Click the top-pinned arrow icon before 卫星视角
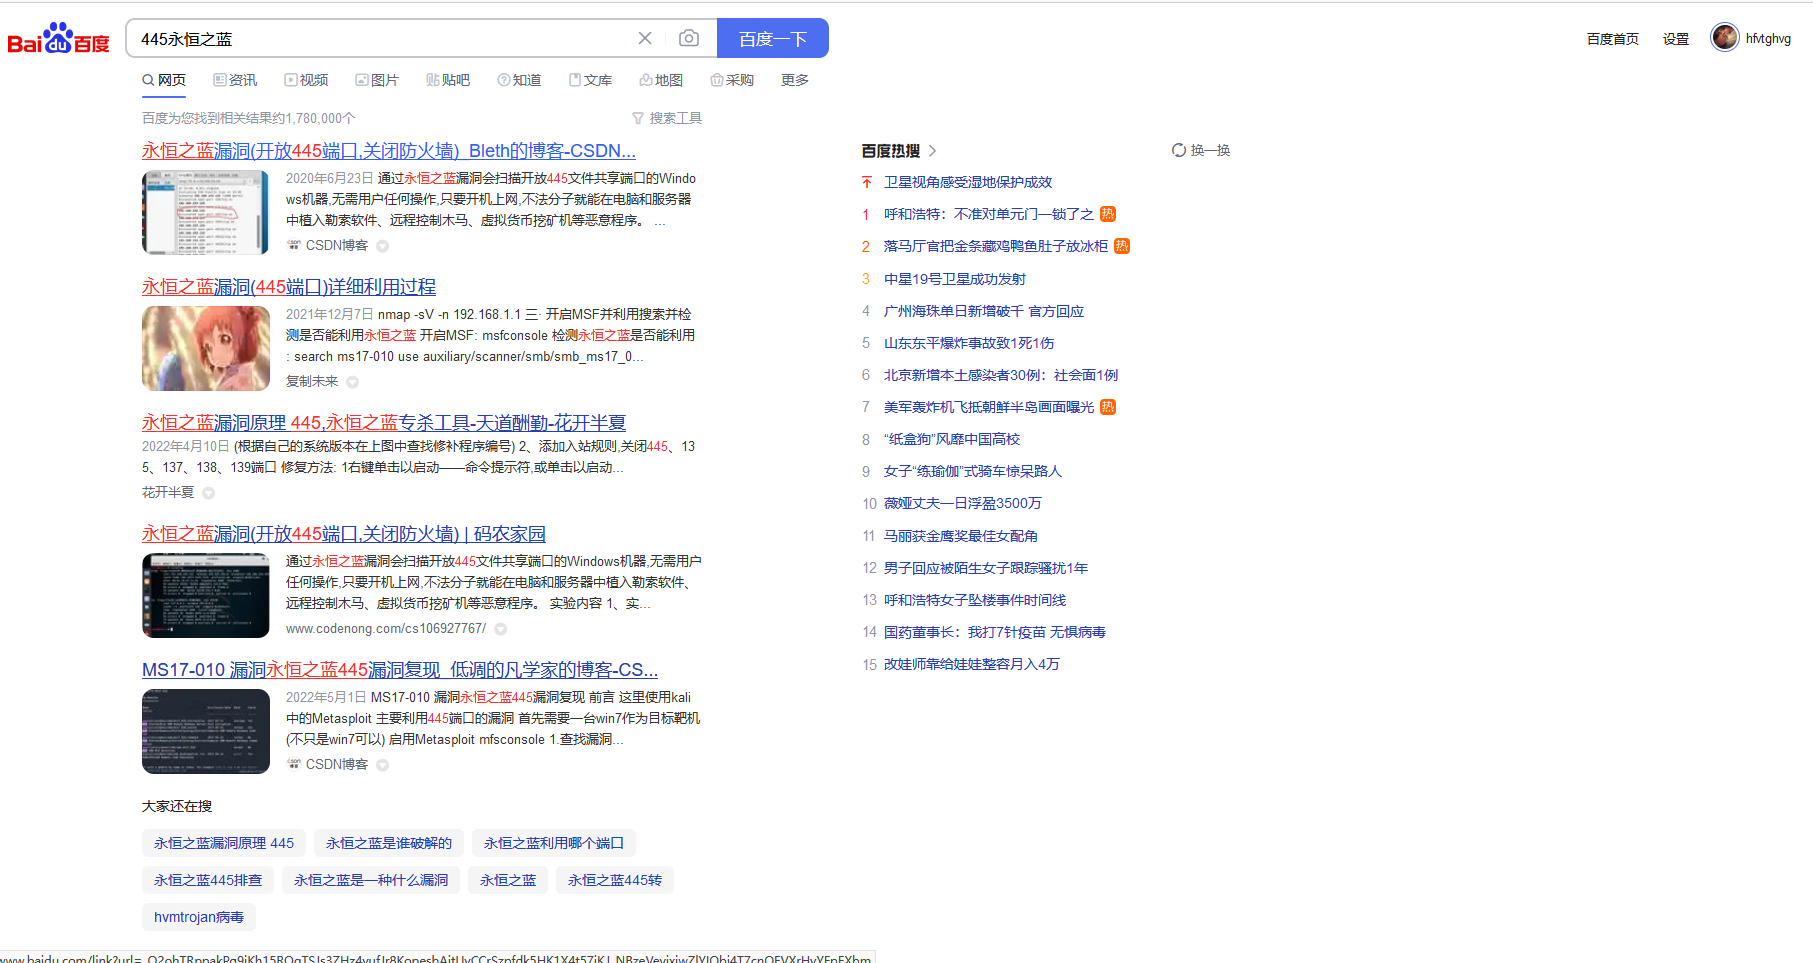1813x963 pixels. point(867,182)
